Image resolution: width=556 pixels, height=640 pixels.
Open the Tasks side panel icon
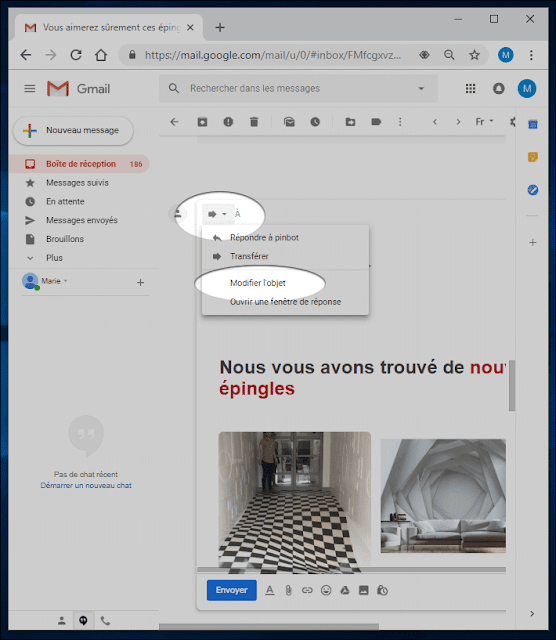533,190
